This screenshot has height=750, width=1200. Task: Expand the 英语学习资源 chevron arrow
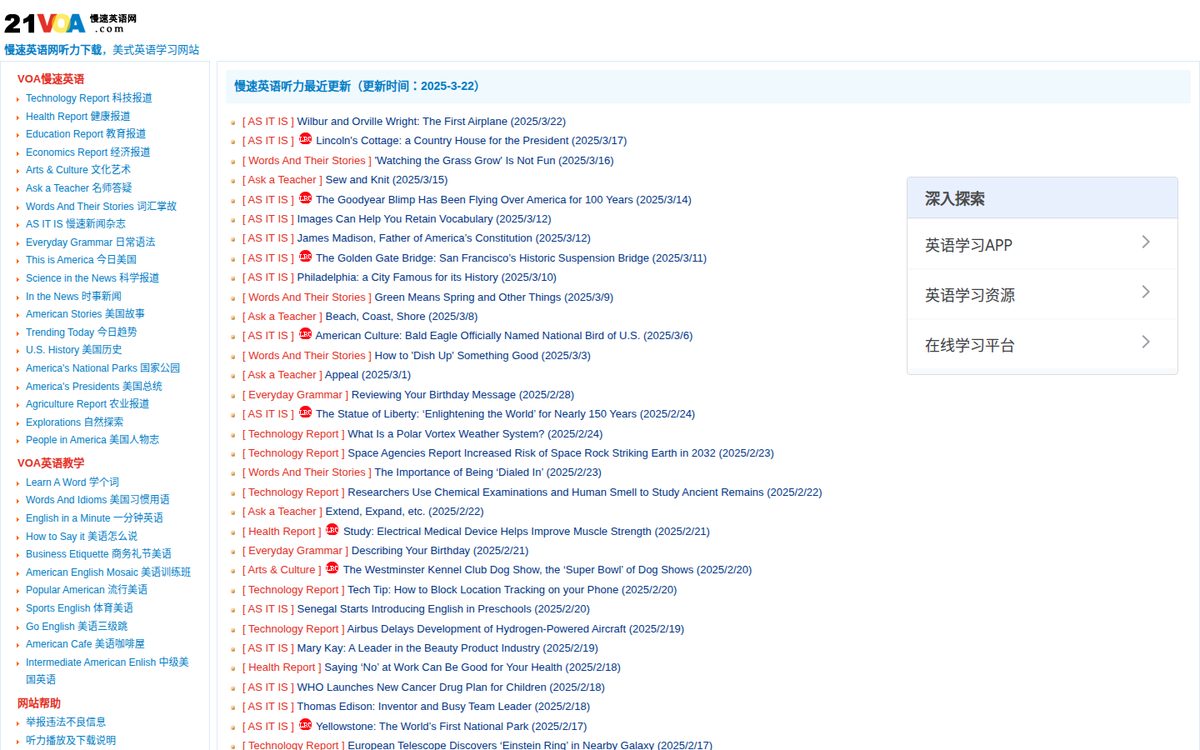pyautogui.click(x=1146, y=292)
